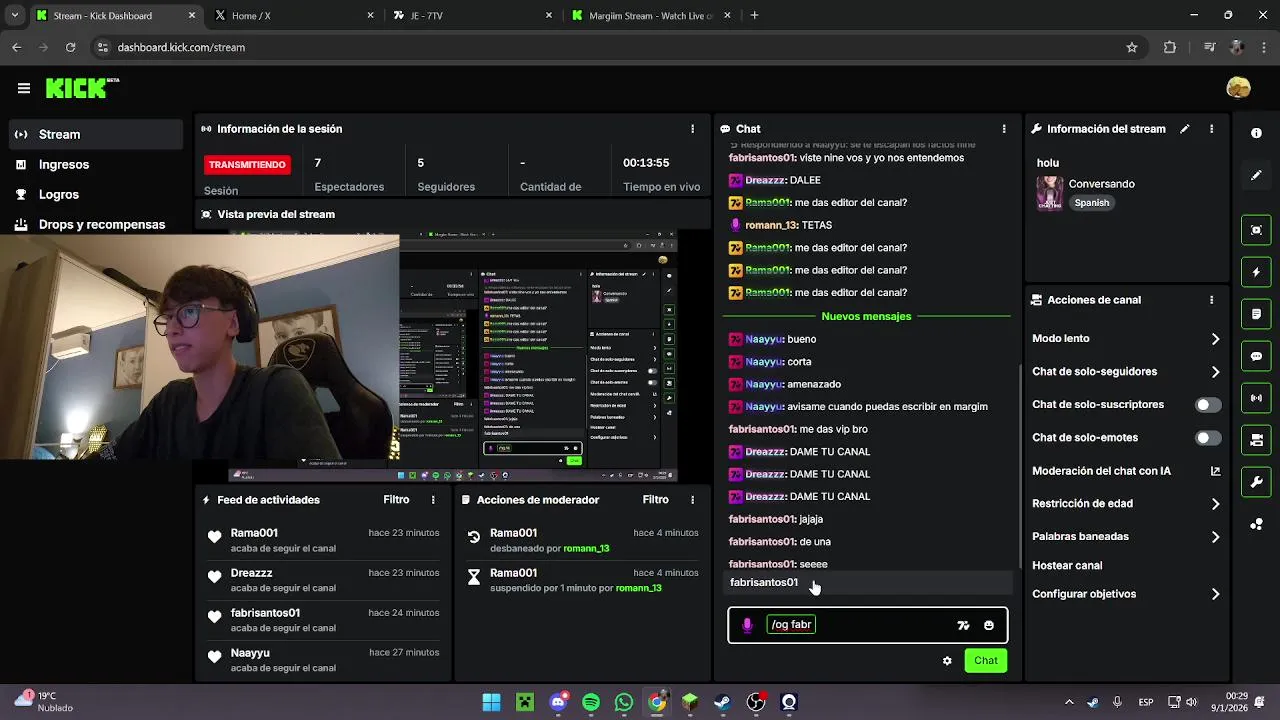Expand Modo lento settings
The width and height of the screenshot is (1280, 720).
pos(1126,339)
